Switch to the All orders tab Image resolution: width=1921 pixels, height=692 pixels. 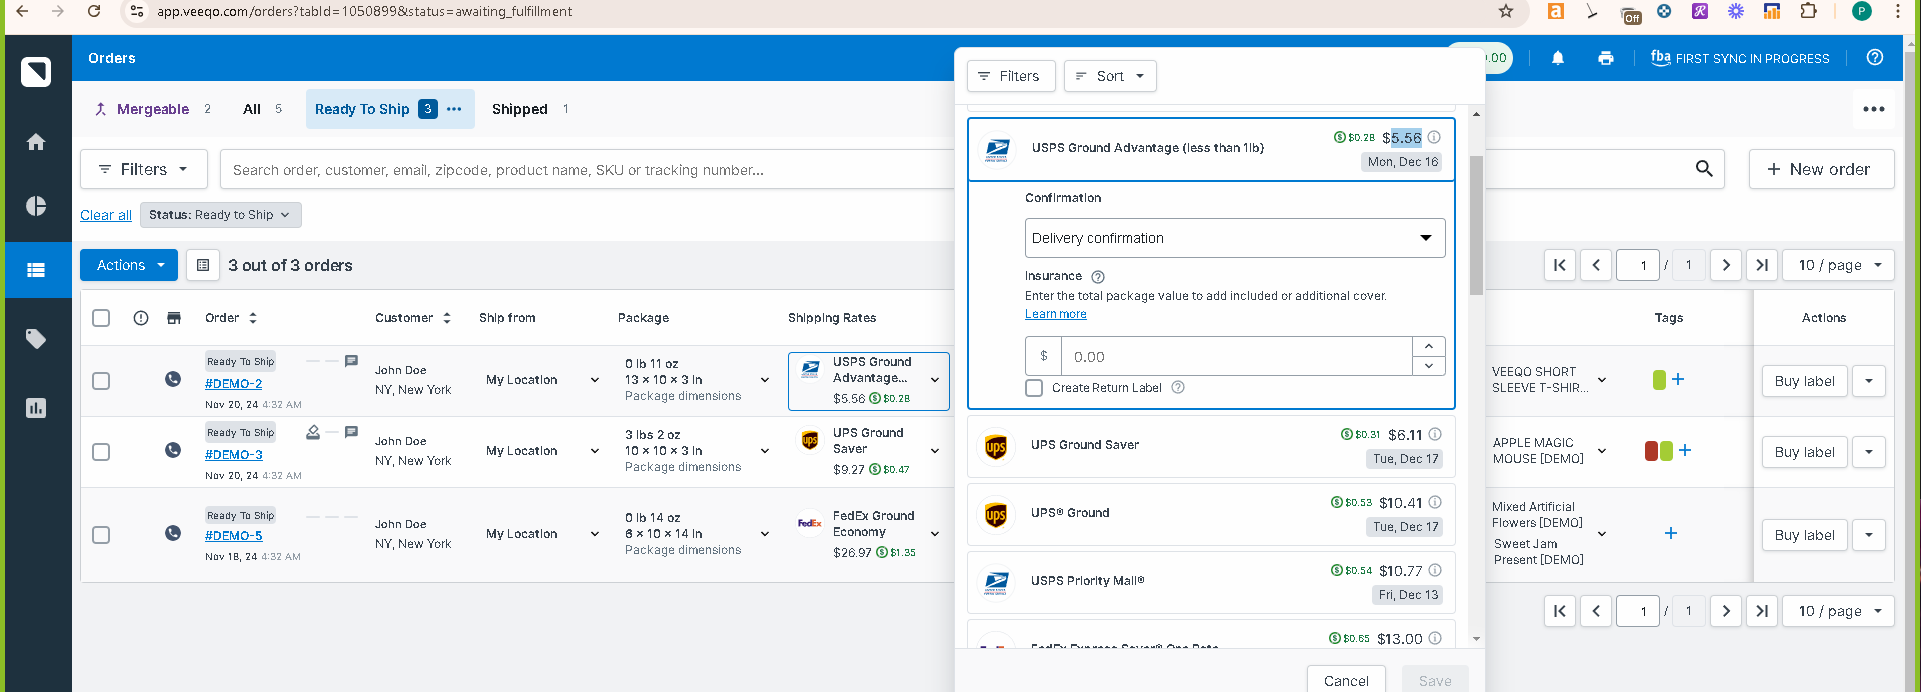pos(262,109)
